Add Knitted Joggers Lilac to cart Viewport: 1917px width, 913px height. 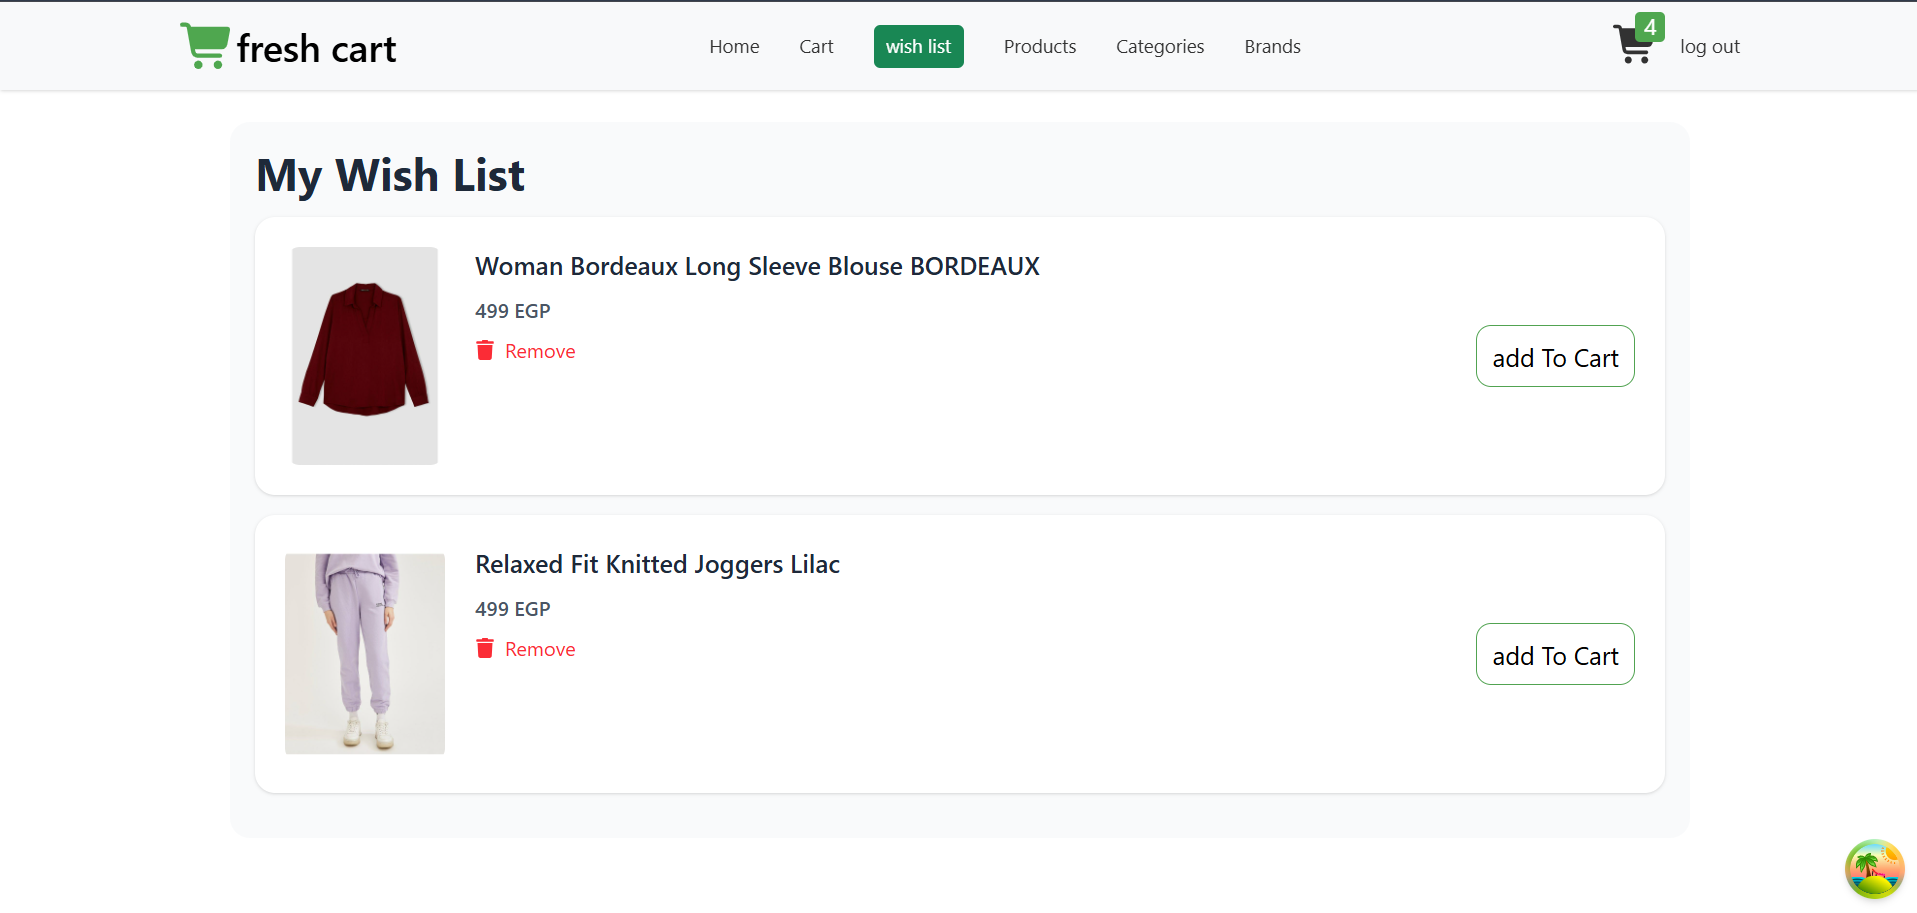(1554, 655)
